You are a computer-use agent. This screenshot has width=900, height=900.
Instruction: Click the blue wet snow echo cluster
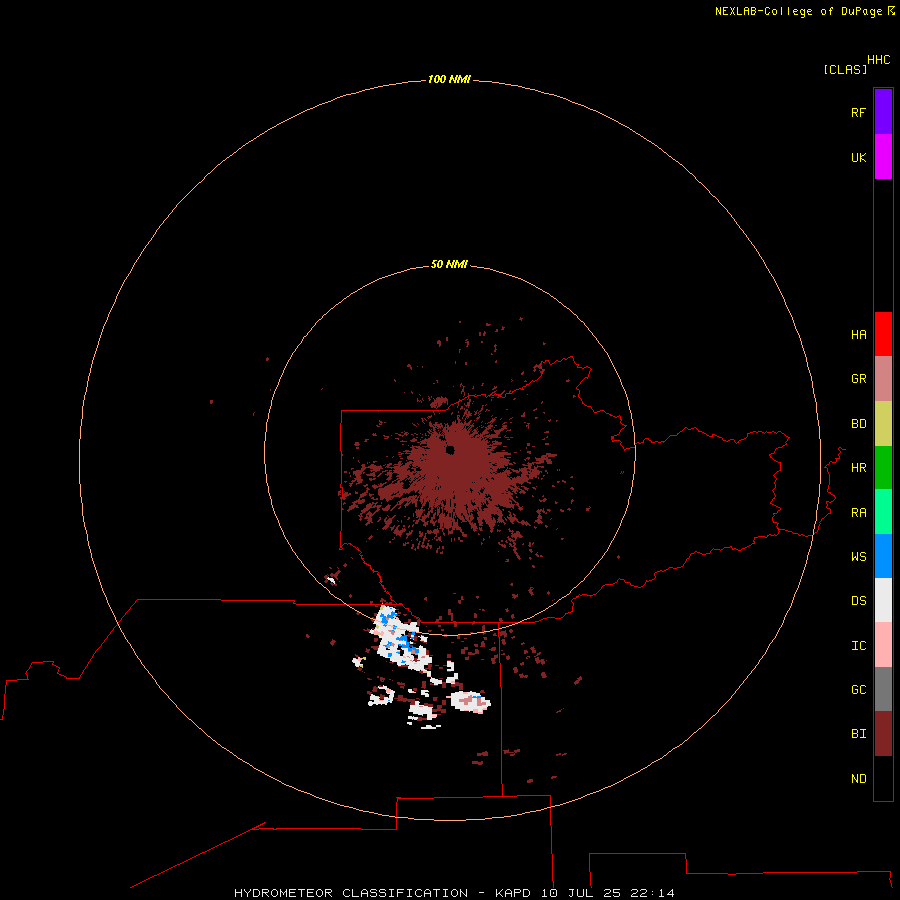point(409,640)
